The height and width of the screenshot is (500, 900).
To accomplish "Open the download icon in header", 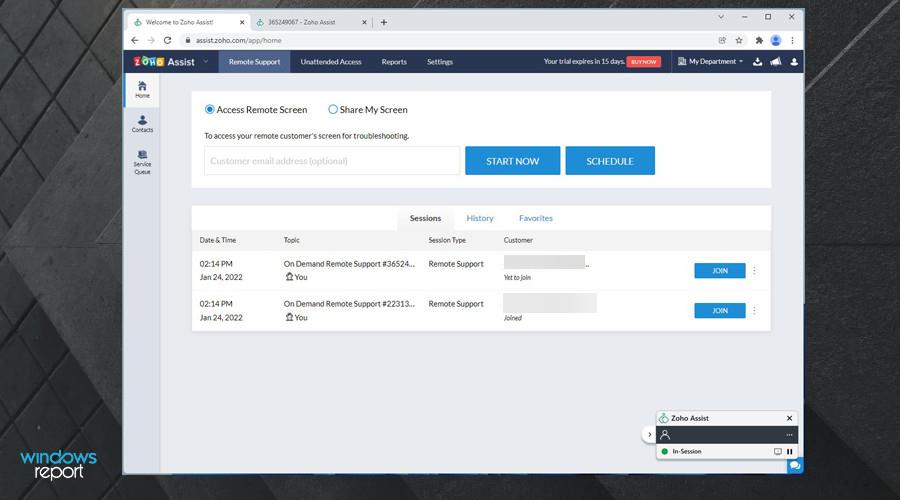I will tap(758, 61).
